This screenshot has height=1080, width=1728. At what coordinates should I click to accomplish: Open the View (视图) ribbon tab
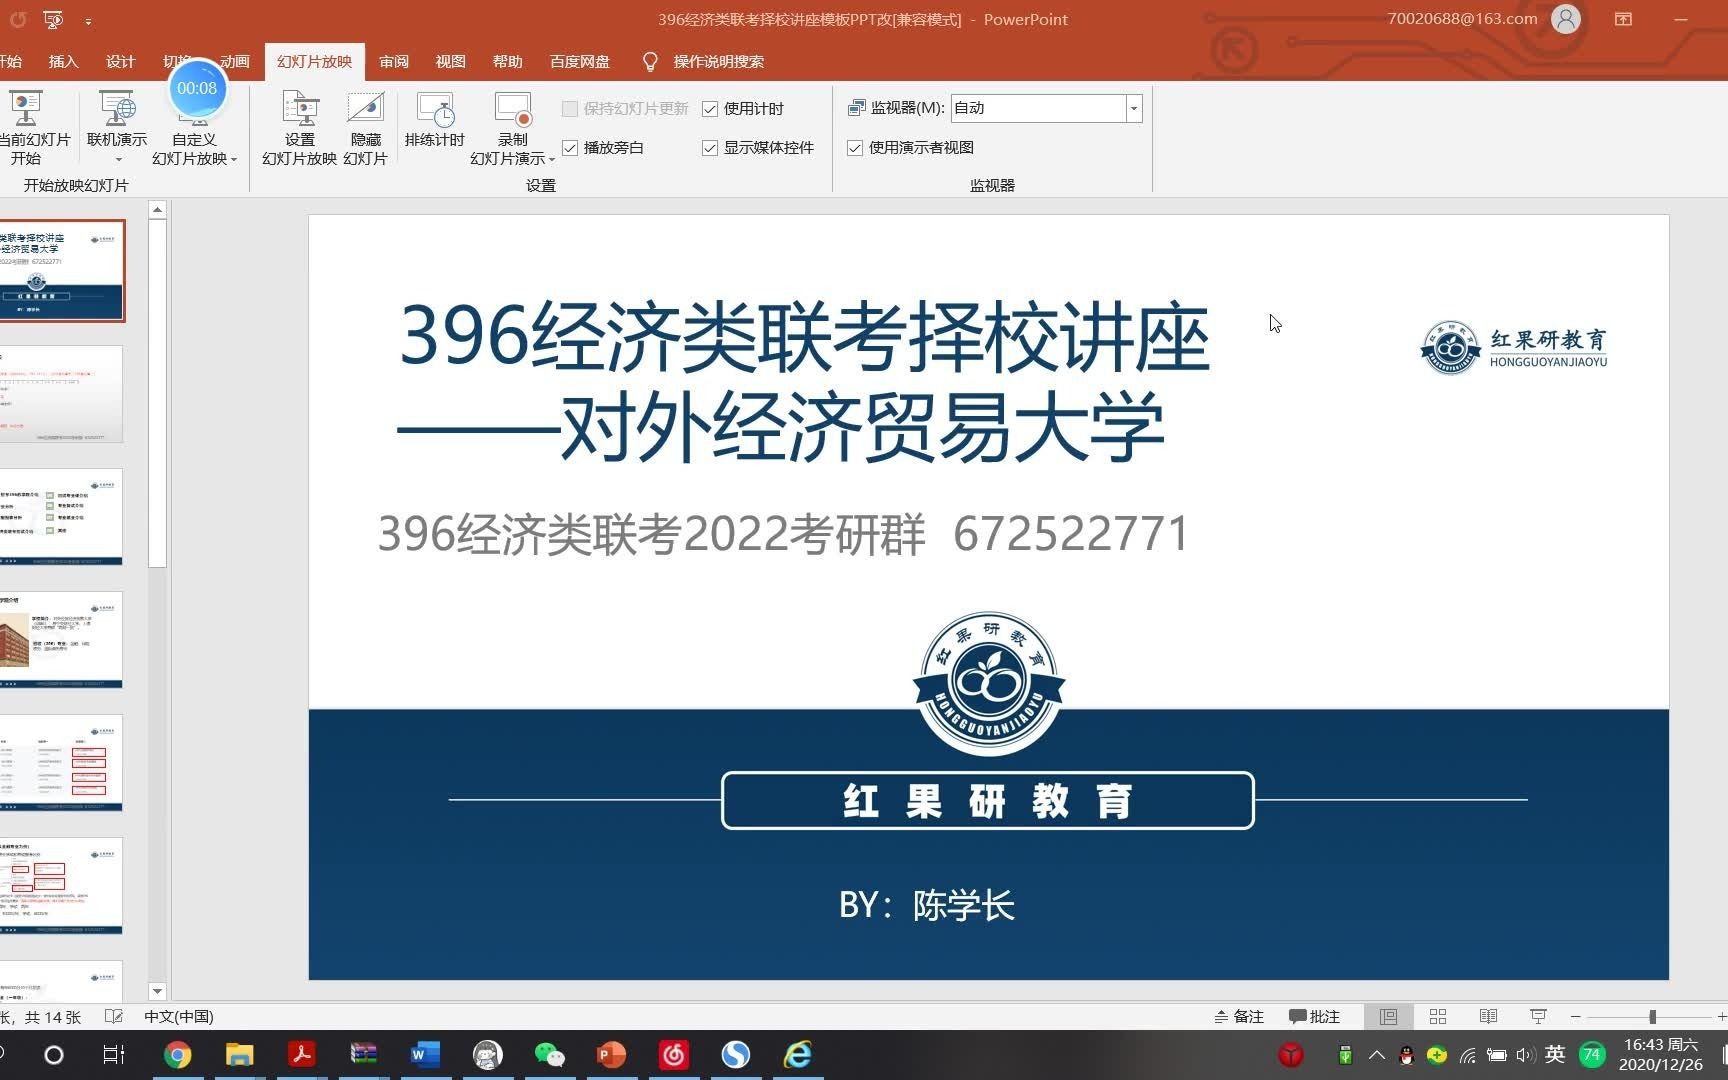pos(451,61)
